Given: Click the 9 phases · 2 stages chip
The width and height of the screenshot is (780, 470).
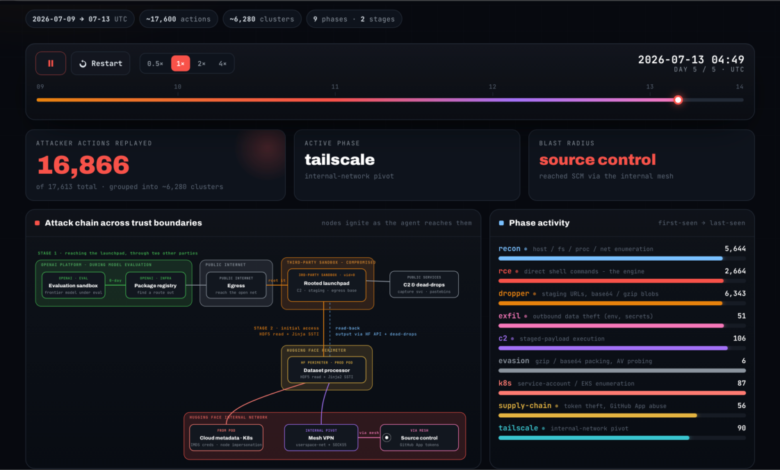Looking at the screenshot, I should [x=354, y=19].
